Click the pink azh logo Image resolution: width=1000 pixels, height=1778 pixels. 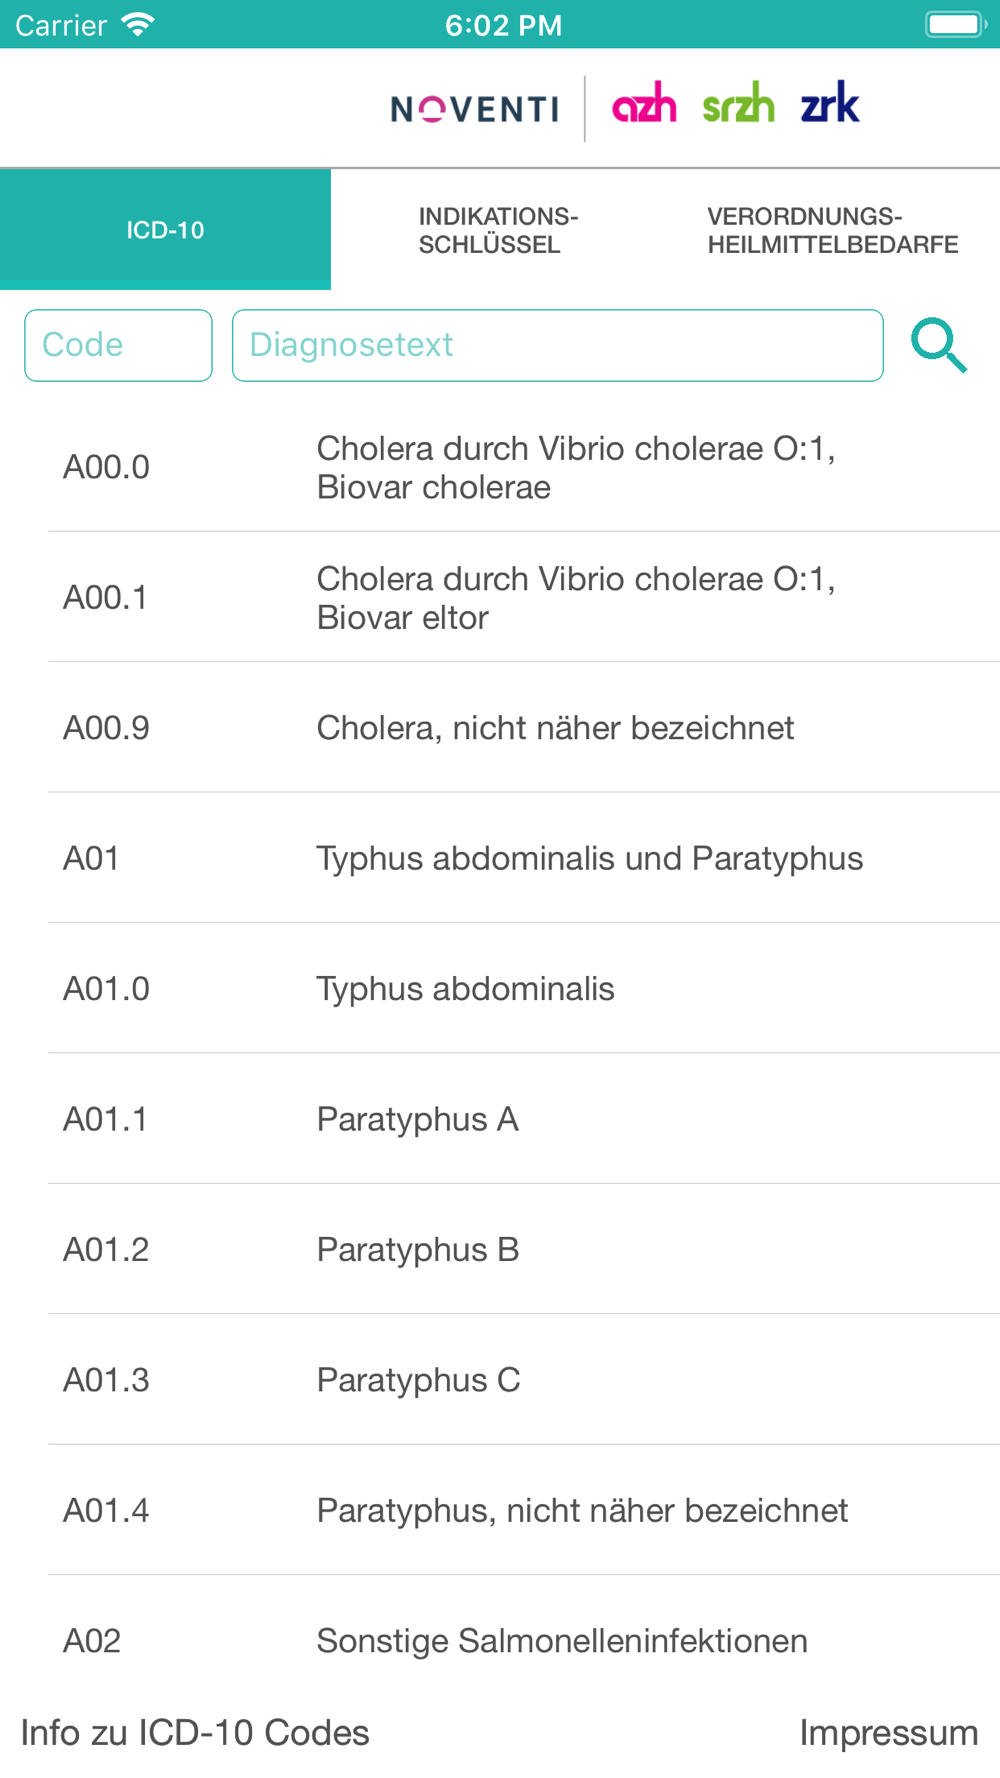click(x=644, y=103)
